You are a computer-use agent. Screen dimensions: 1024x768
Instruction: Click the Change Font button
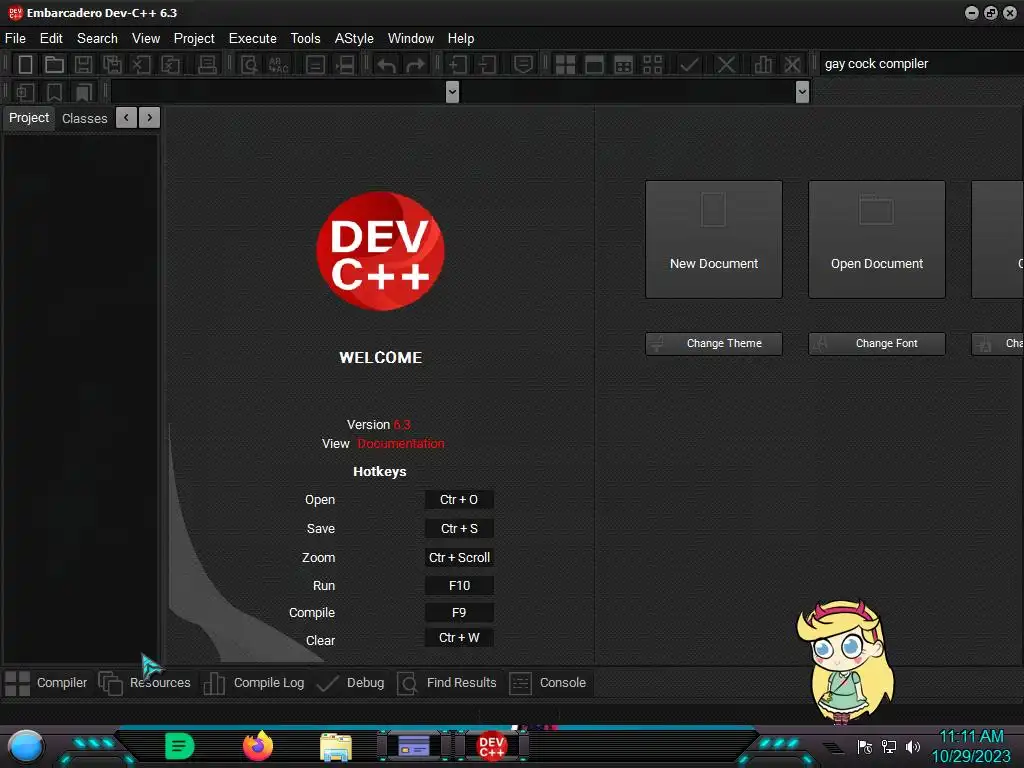[876, 344]
